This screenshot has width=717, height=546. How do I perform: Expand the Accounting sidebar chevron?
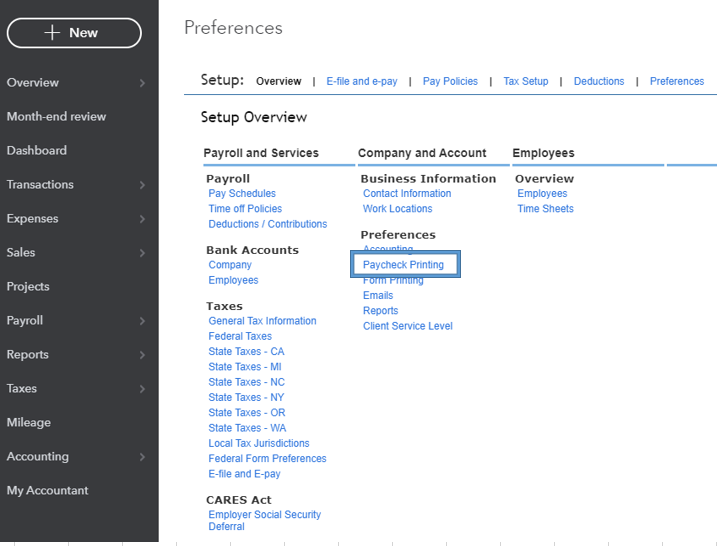pyautogui.click(x=143, y=457)
